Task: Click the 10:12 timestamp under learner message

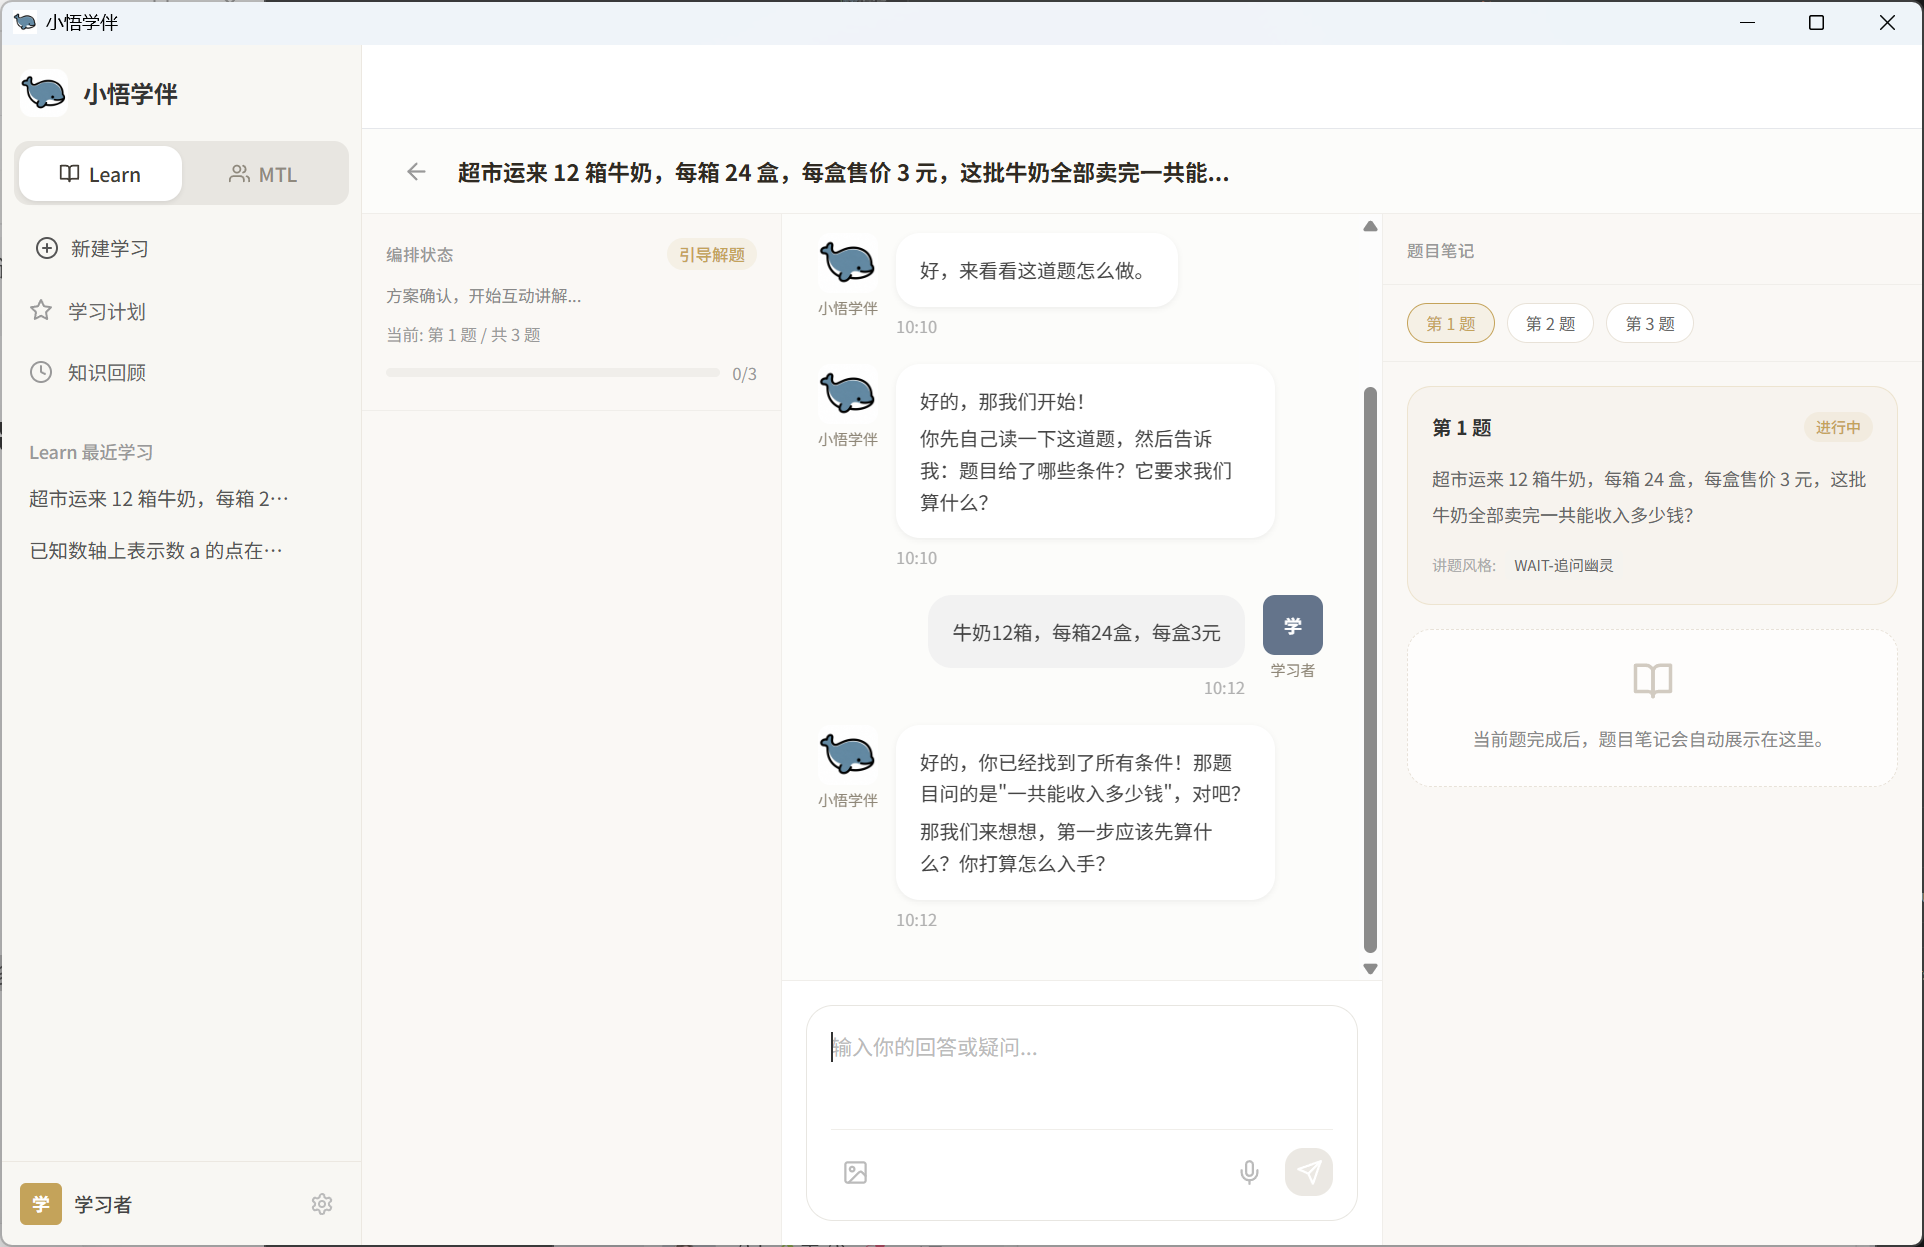Action: tap(1224, 688)
